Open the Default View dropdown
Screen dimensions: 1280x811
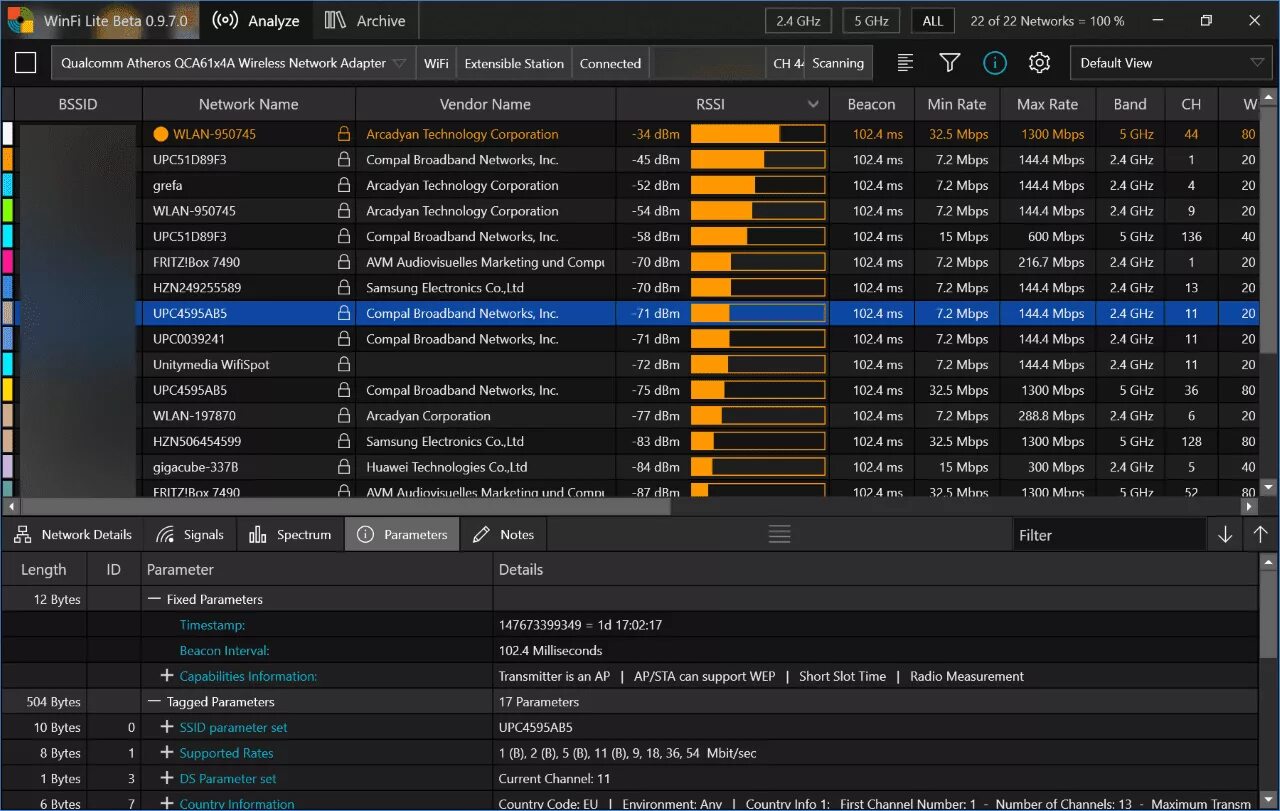(1170, 63)
